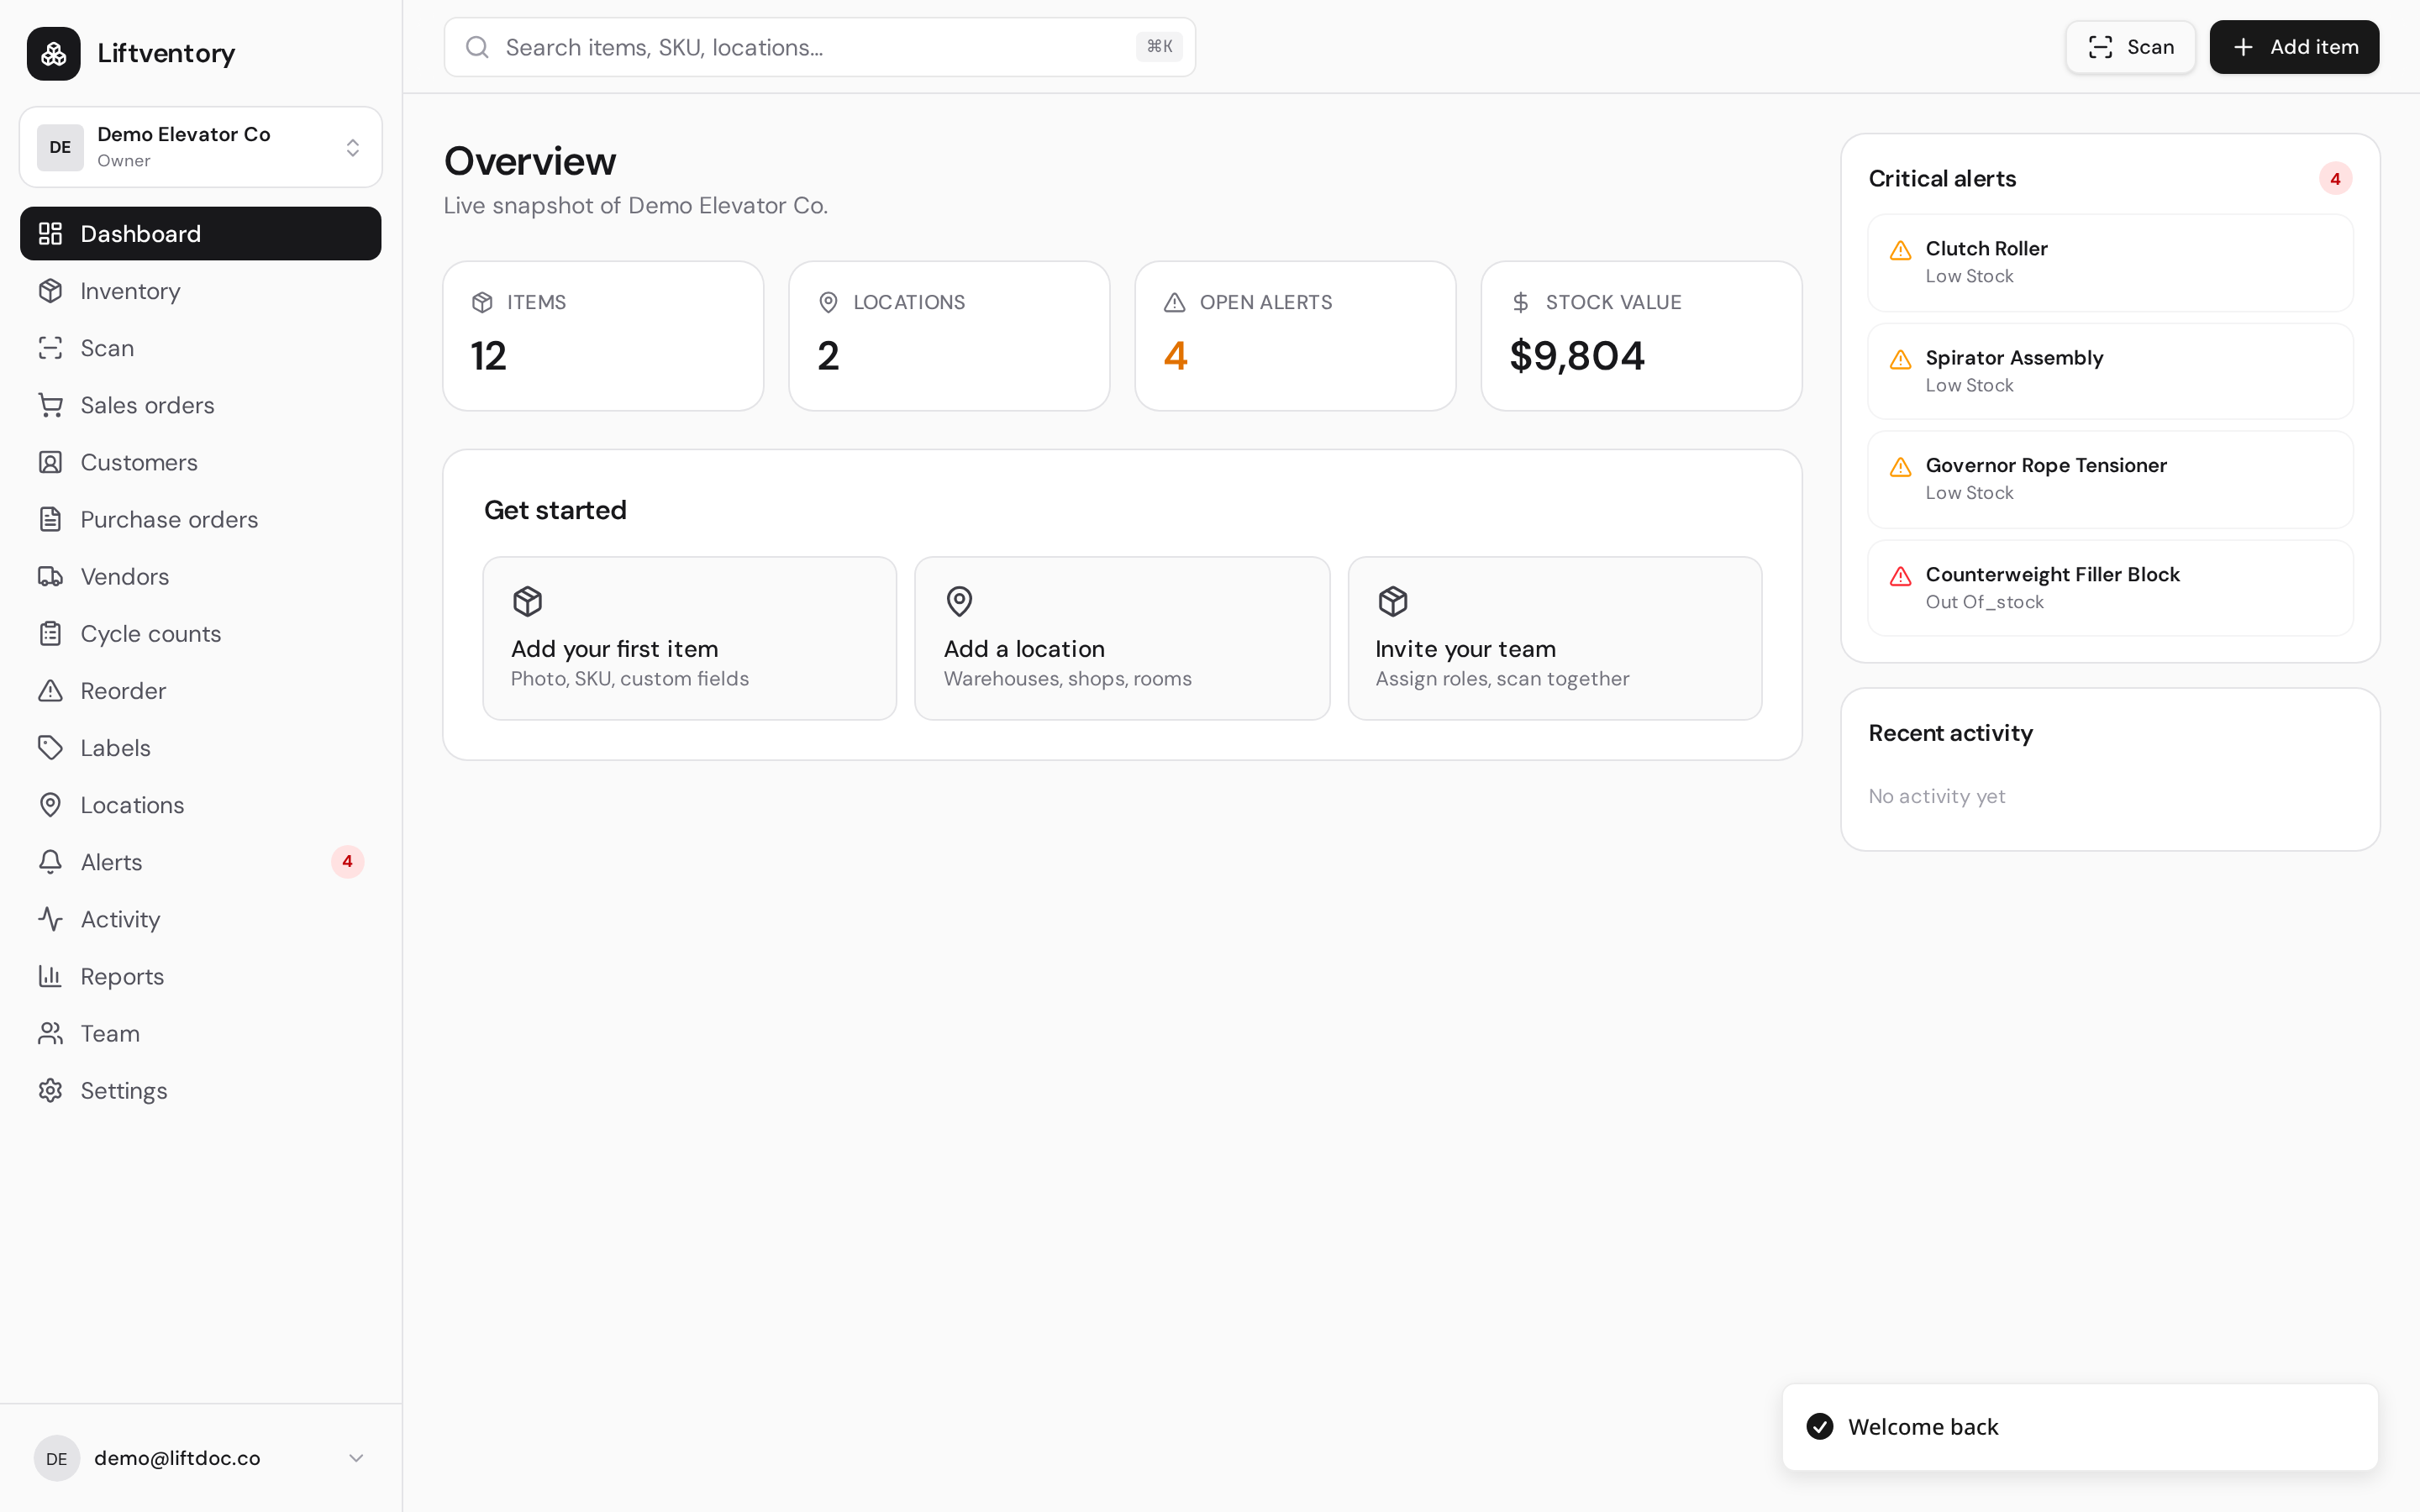Click the search items input field
The width and height of the screenshot is (2420, 1512).
click(x=819, y=47)
